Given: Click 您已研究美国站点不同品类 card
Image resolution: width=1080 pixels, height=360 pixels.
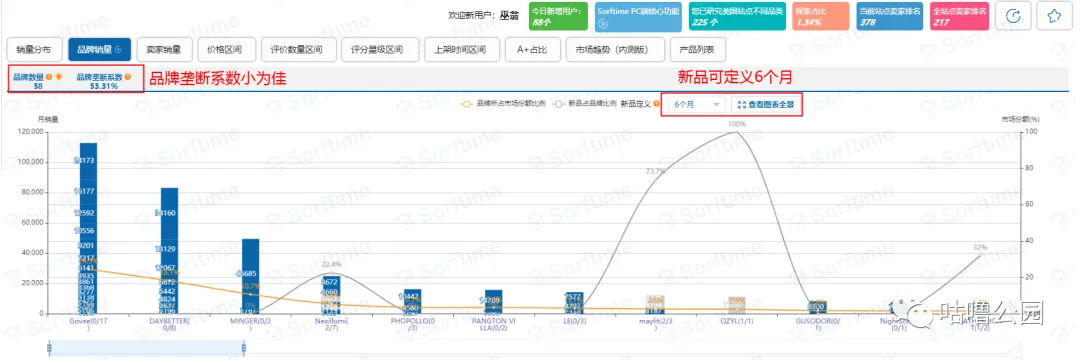Looking at the screenshot, I should [738, 17].
